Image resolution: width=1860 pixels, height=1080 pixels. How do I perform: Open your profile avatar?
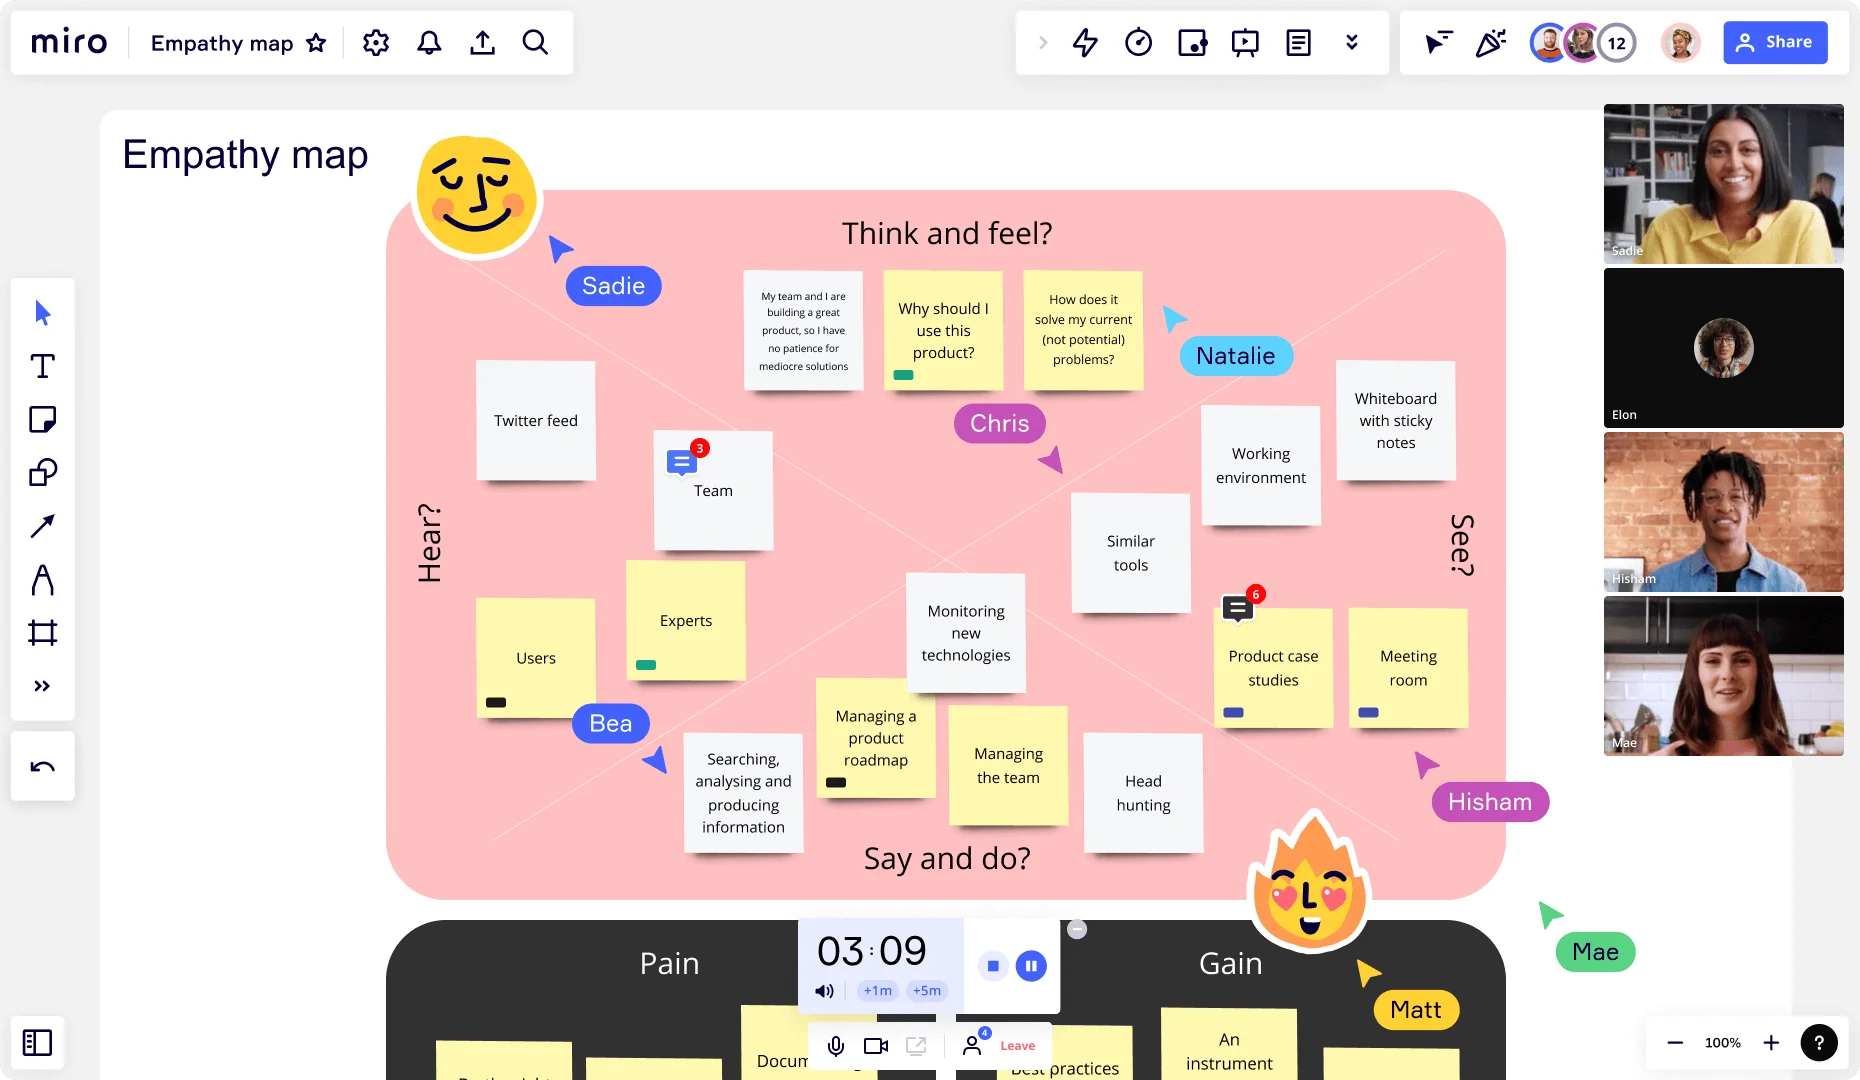1681,43
